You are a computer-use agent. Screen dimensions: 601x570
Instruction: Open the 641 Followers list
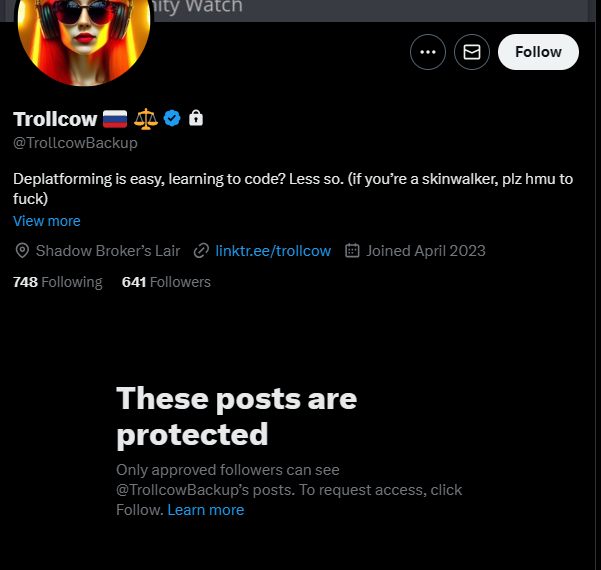166,282
